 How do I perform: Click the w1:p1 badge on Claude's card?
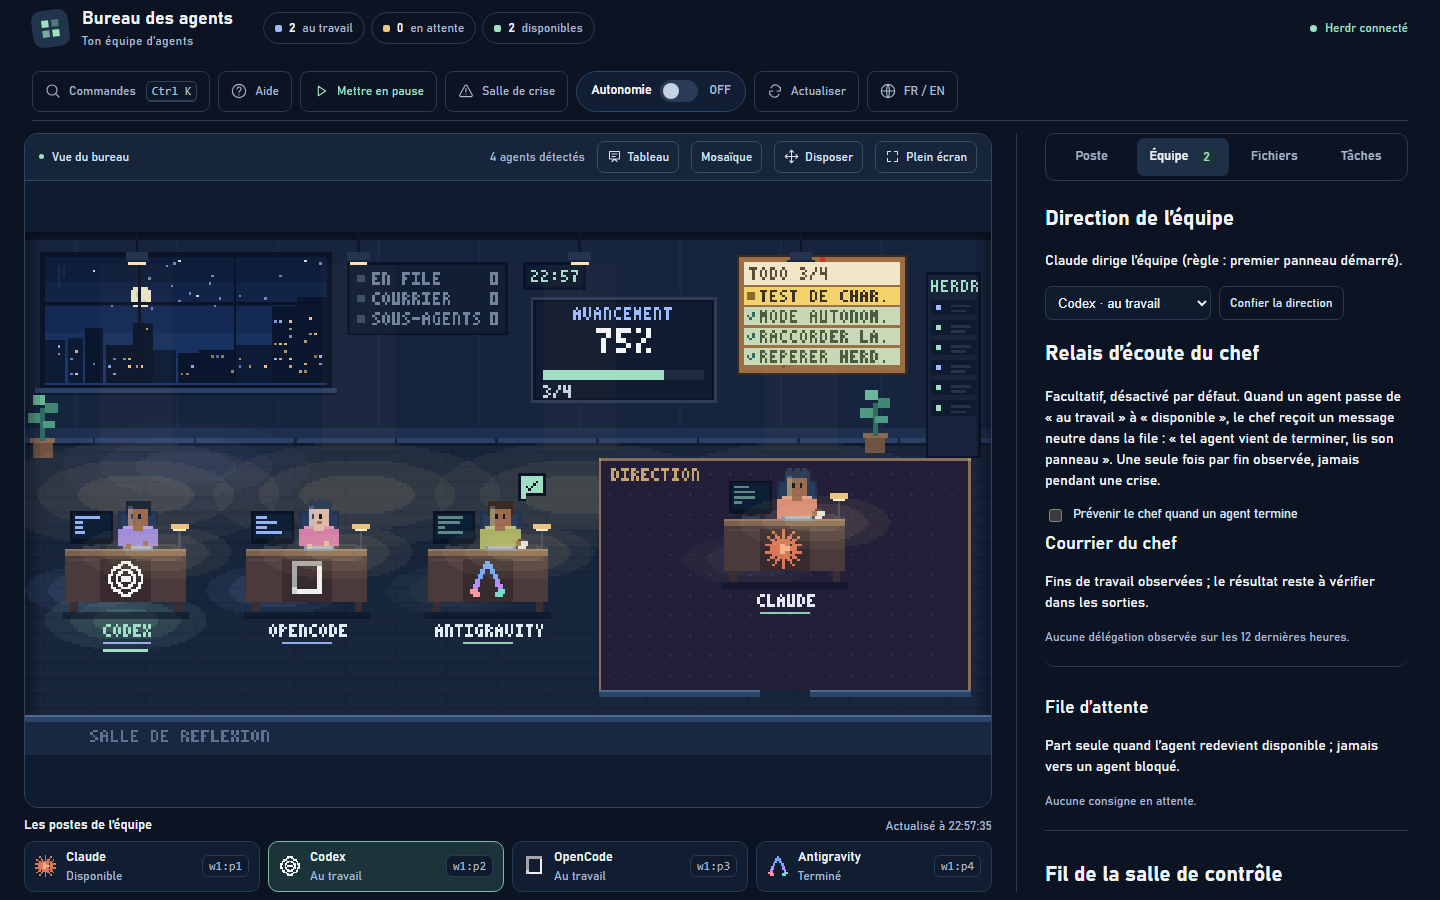click(x=225, y=866)
